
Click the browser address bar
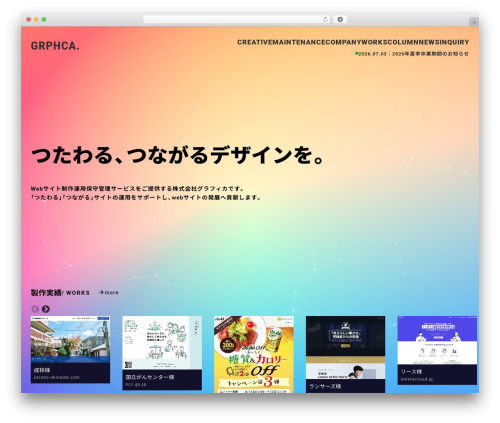pos(236,19)
